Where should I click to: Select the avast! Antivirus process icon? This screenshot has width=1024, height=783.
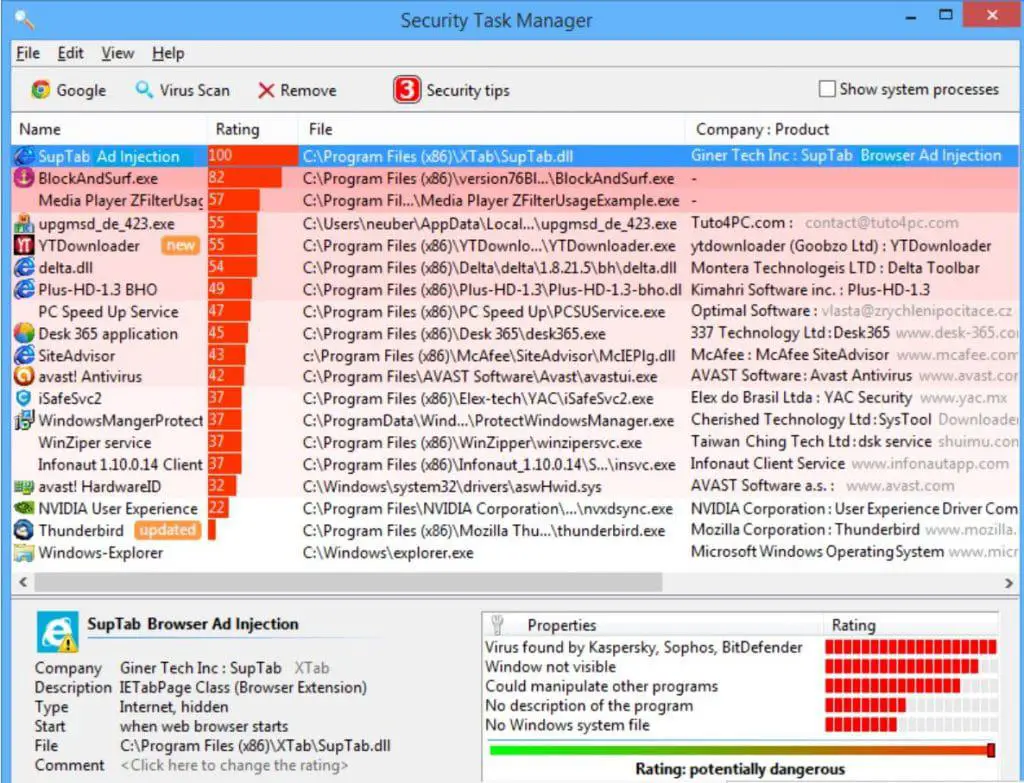pyautogui.click(x=24, y=376)
